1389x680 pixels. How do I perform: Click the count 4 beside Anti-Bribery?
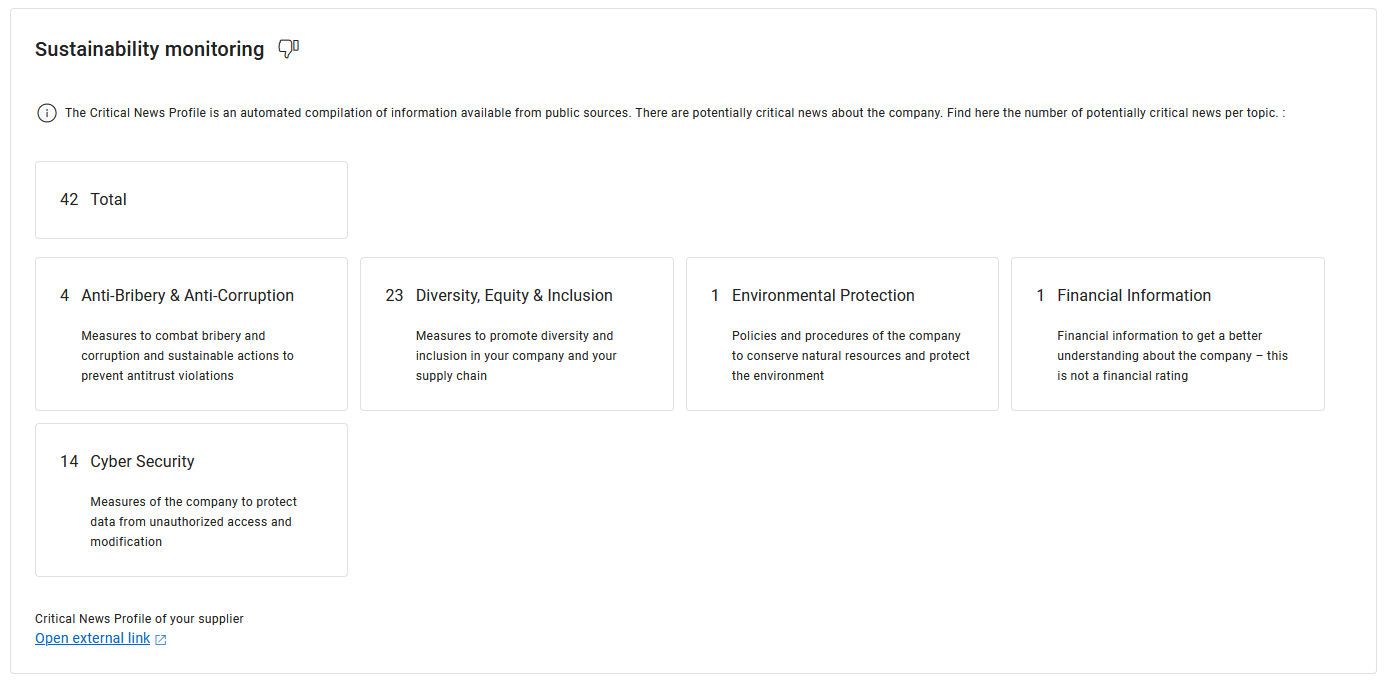pyautogui.click(x=65, y=296)
